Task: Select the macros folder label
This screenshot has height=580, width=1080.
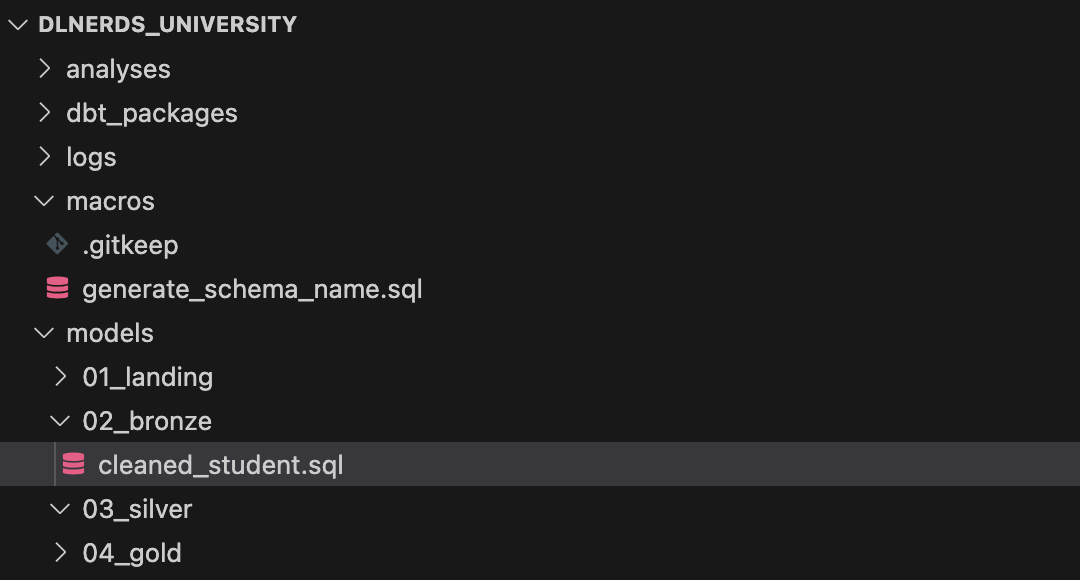Action: click(110, 200)
